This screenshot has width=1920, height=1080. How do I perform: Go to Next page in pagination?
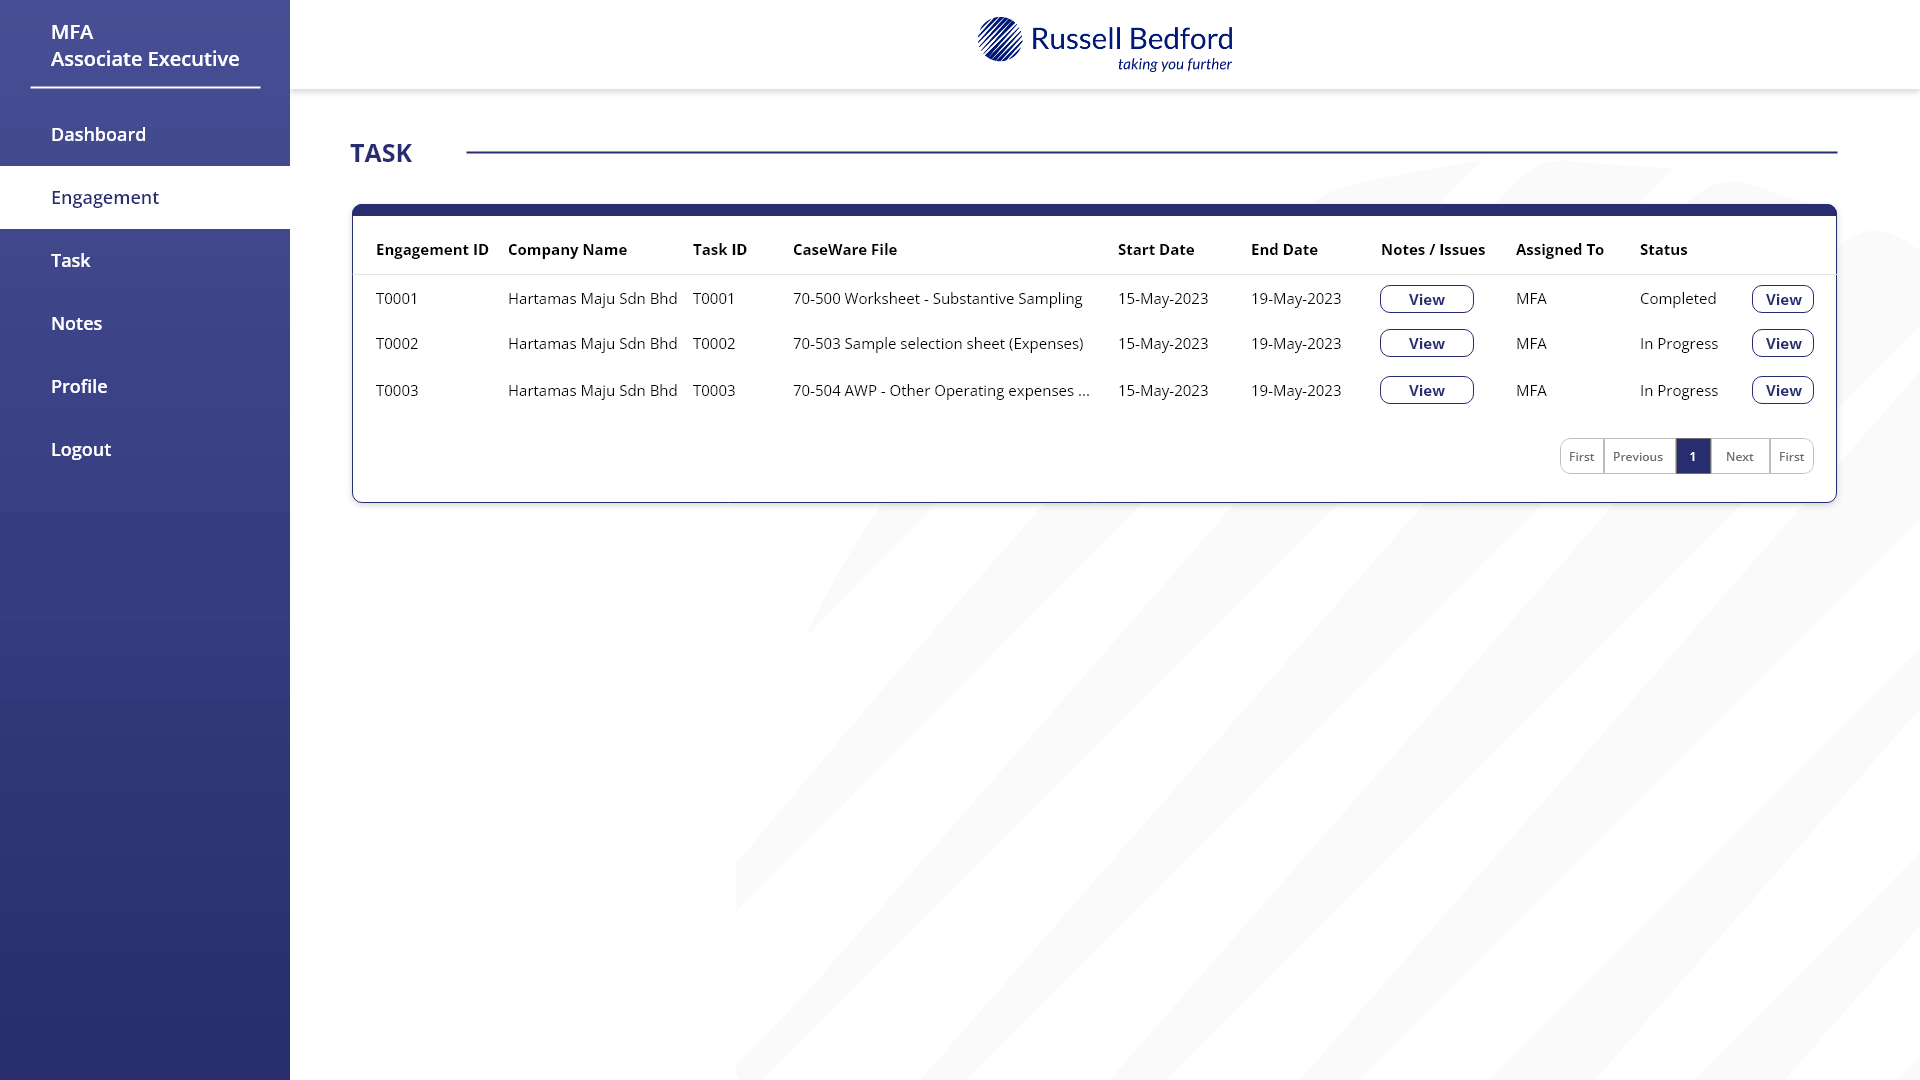tap(1739, 456)
